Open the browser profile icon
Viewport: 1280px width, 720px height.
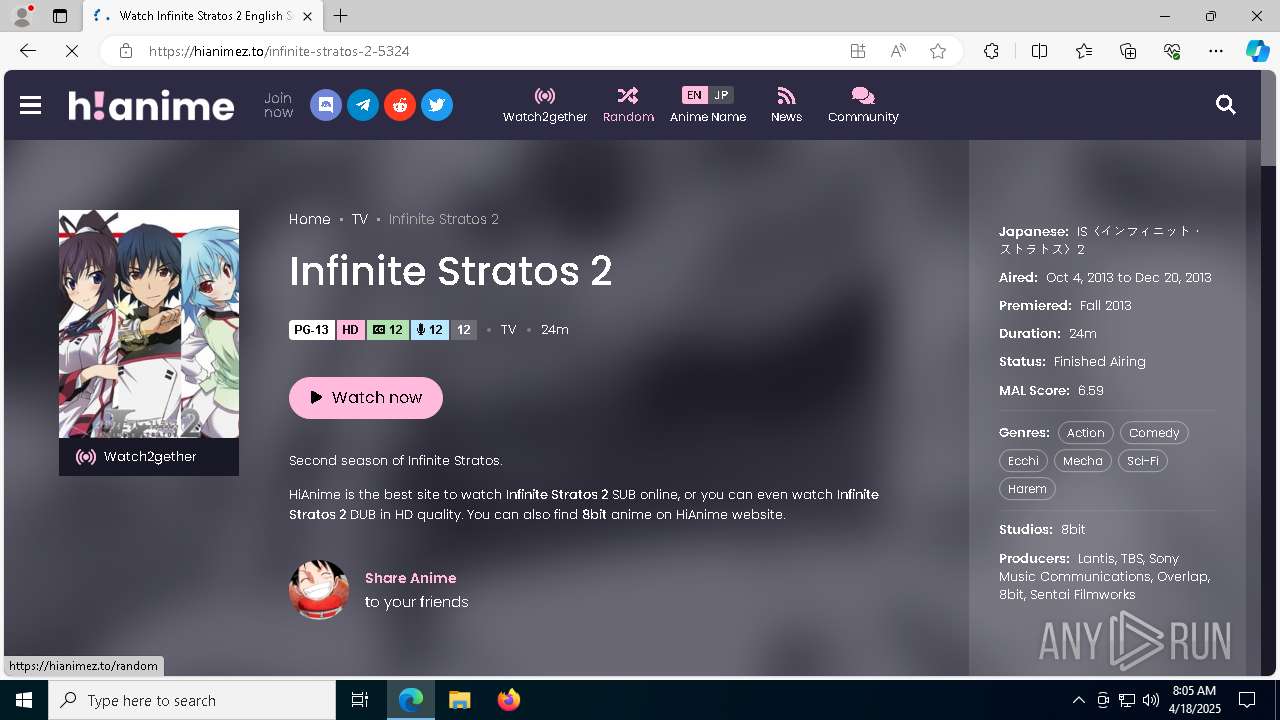[x=22, y=16]
